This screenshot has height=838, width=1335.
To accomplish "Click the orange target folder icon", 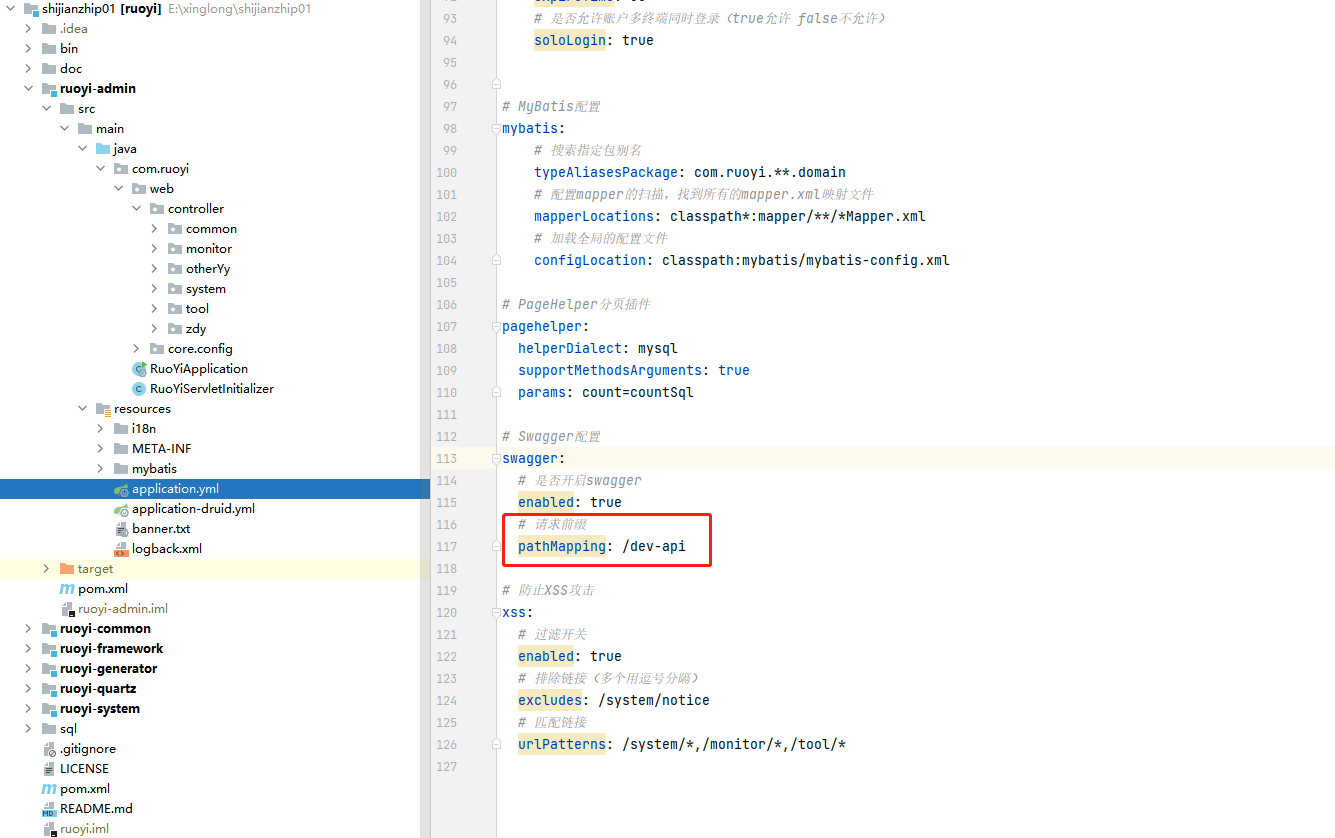I will [67, 569].
